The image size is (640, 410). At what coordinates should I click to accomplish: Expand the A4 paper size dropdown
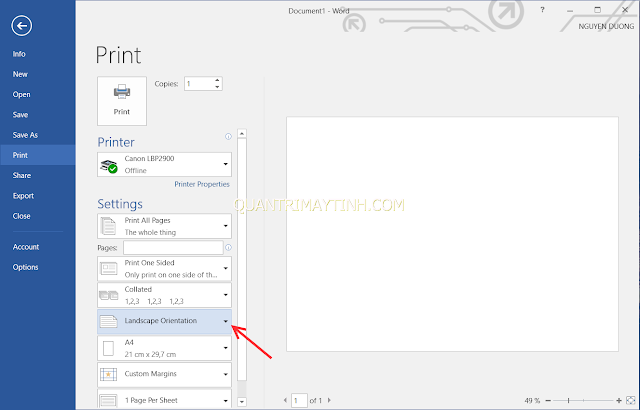[164, 348]
